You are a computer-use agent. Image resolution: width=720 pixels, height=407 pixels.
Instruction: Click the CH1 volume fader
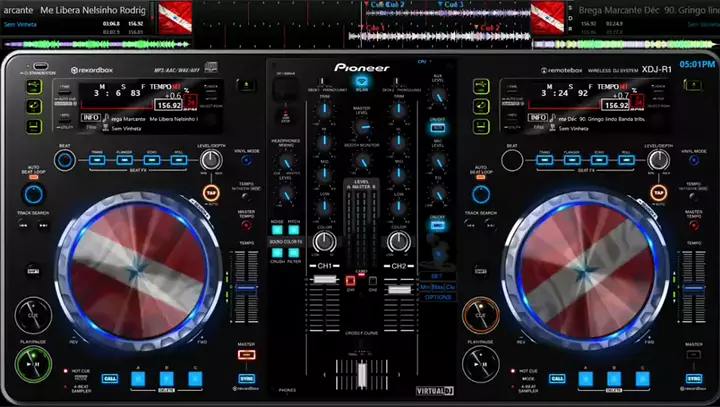(x=325, y=279)
